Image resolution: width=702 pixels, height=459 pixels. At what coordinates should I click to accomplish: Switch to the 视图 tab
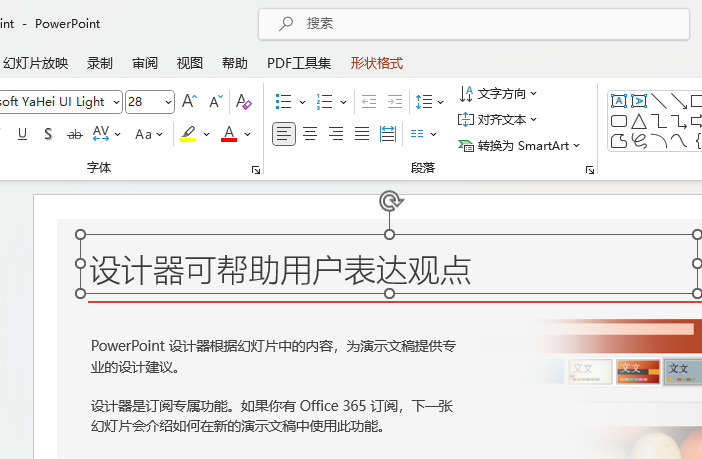(x=190, y=63)
